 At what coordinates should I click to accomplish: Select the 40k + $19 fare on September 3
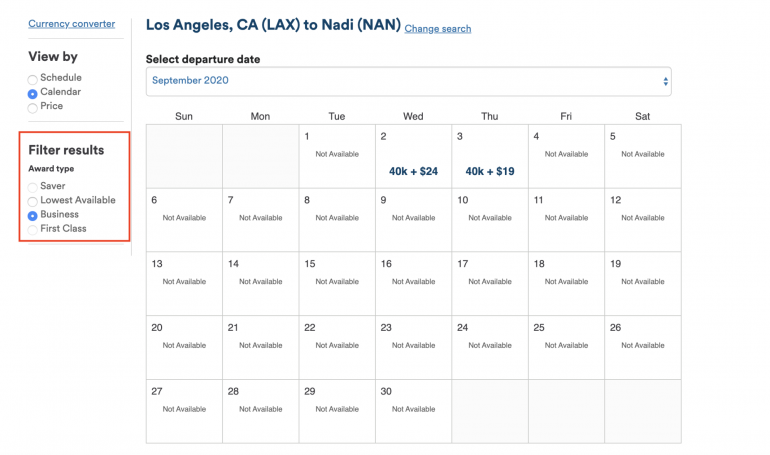489,171
